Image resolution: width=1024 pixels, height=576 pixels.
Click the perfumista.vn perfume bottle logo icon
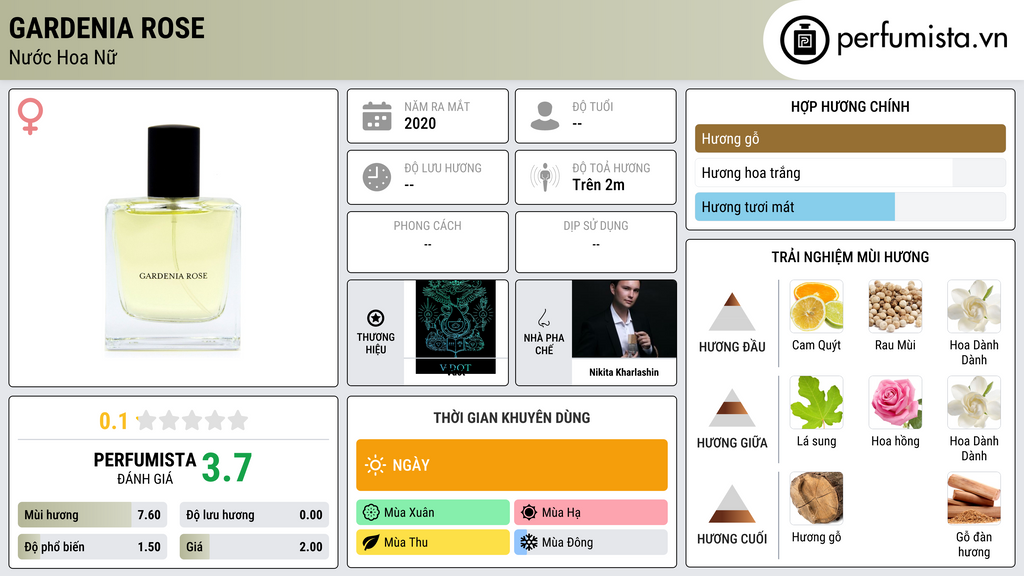click(804, 40)
